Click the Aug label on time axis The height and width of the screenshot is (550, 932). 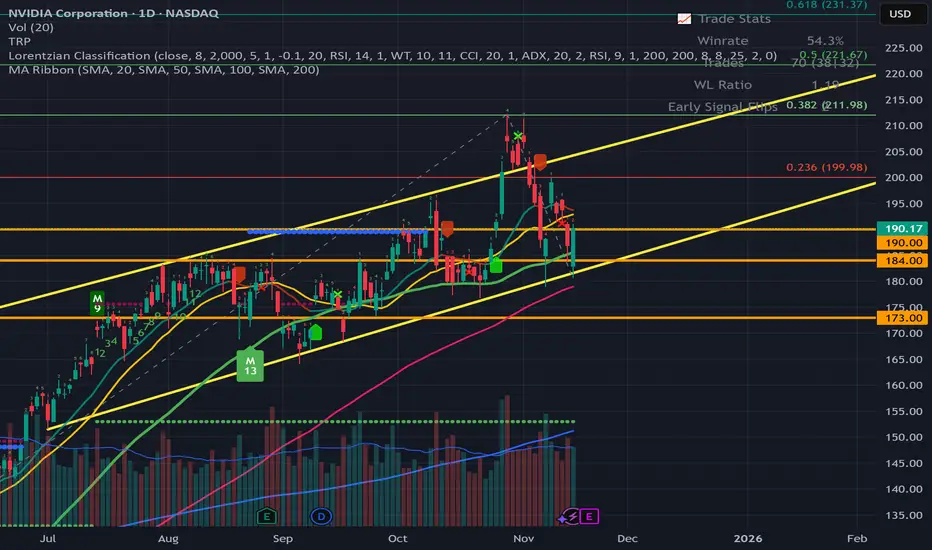pyautogui.click(x=168, y=539)
